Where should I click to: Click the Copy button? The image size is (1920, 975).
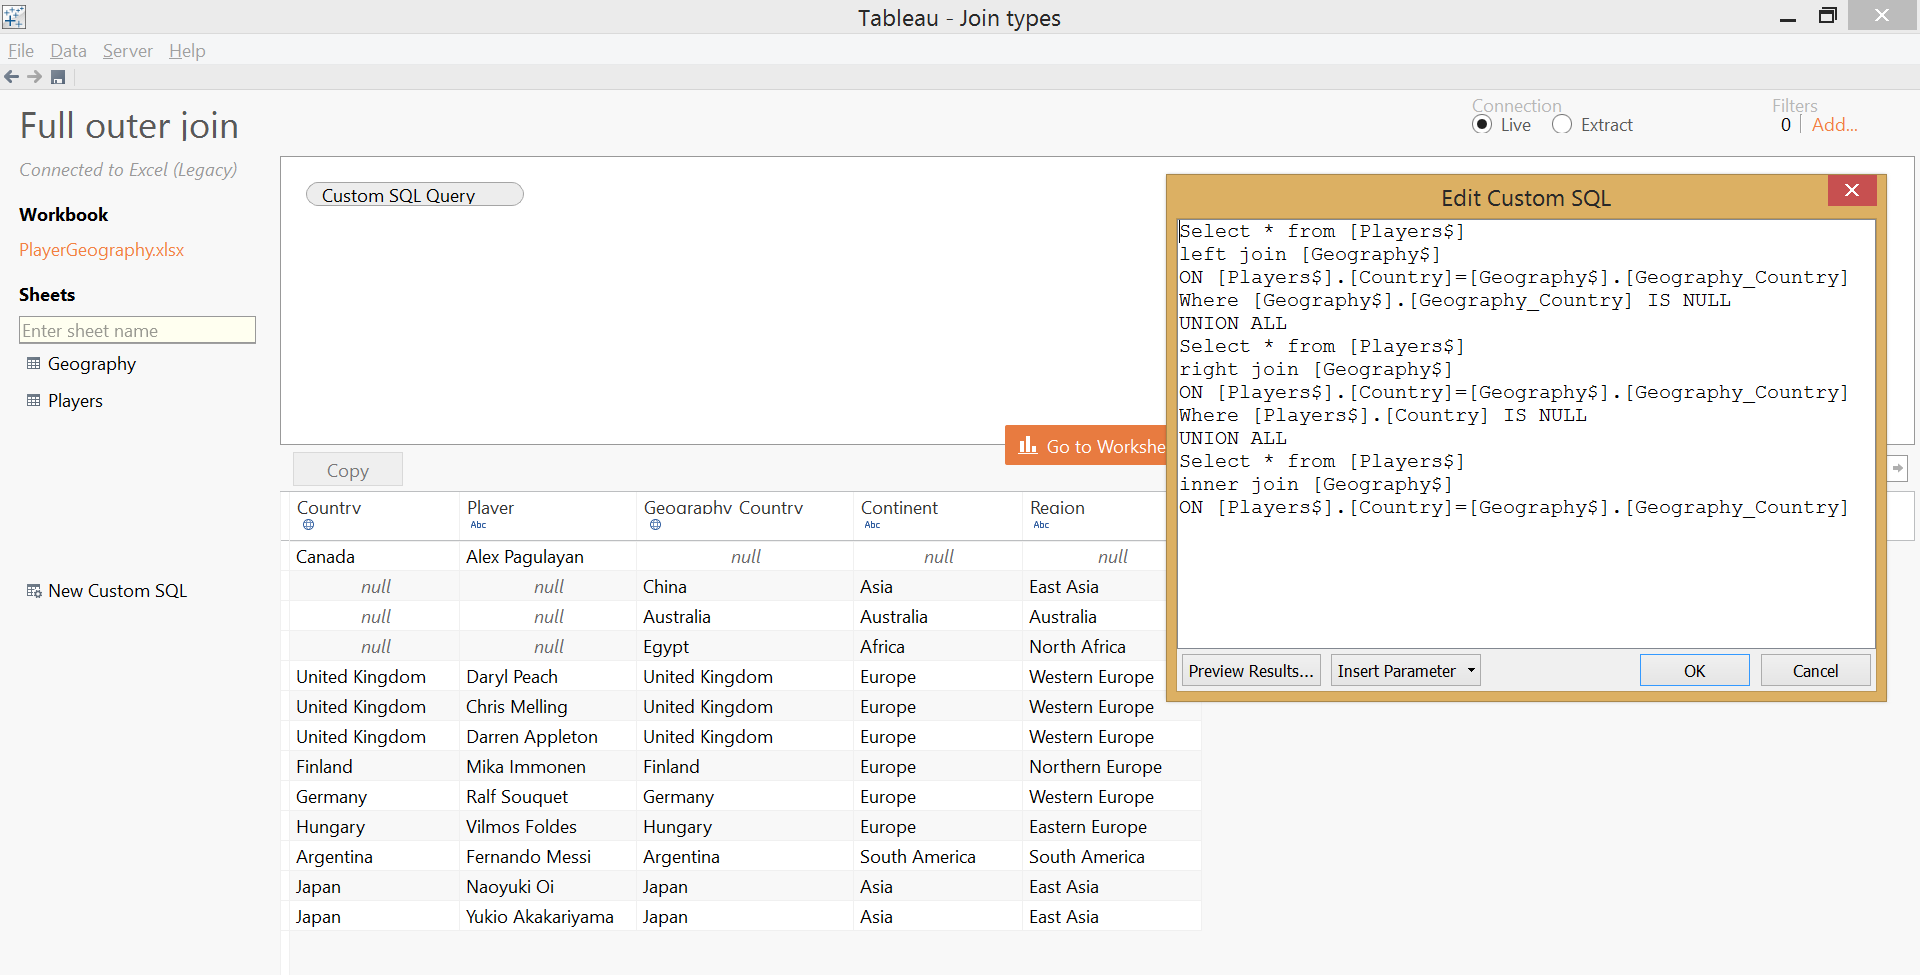[348, 470]
